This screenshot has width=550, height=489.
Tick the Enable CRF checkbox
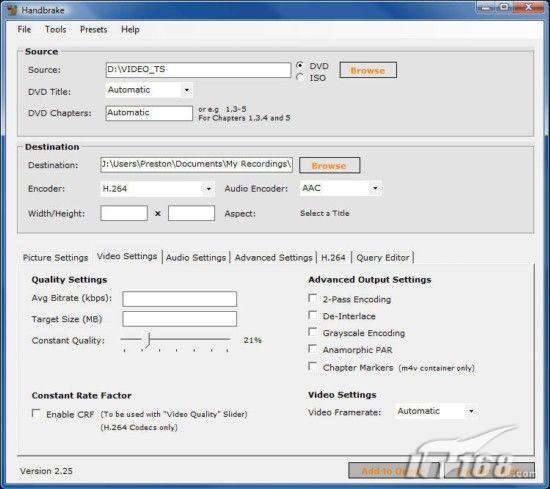36,413
